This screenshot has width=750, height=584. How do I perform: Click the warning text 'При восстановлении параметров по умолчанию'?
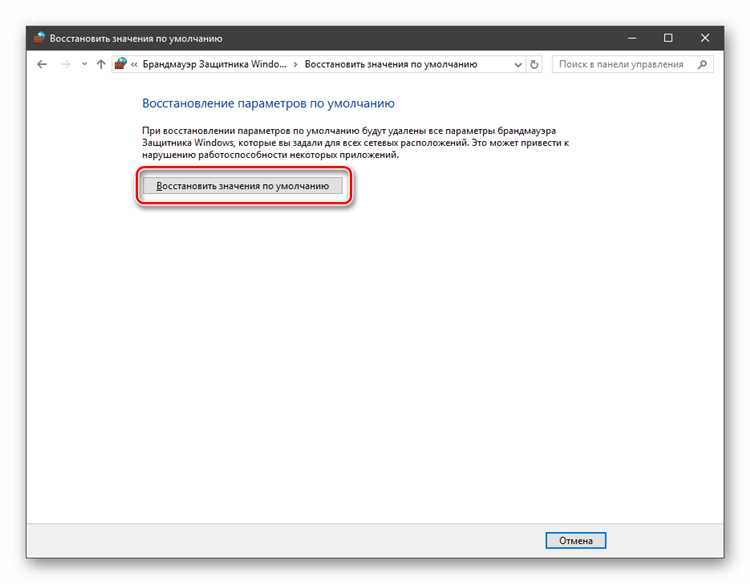tap(251, 131)
